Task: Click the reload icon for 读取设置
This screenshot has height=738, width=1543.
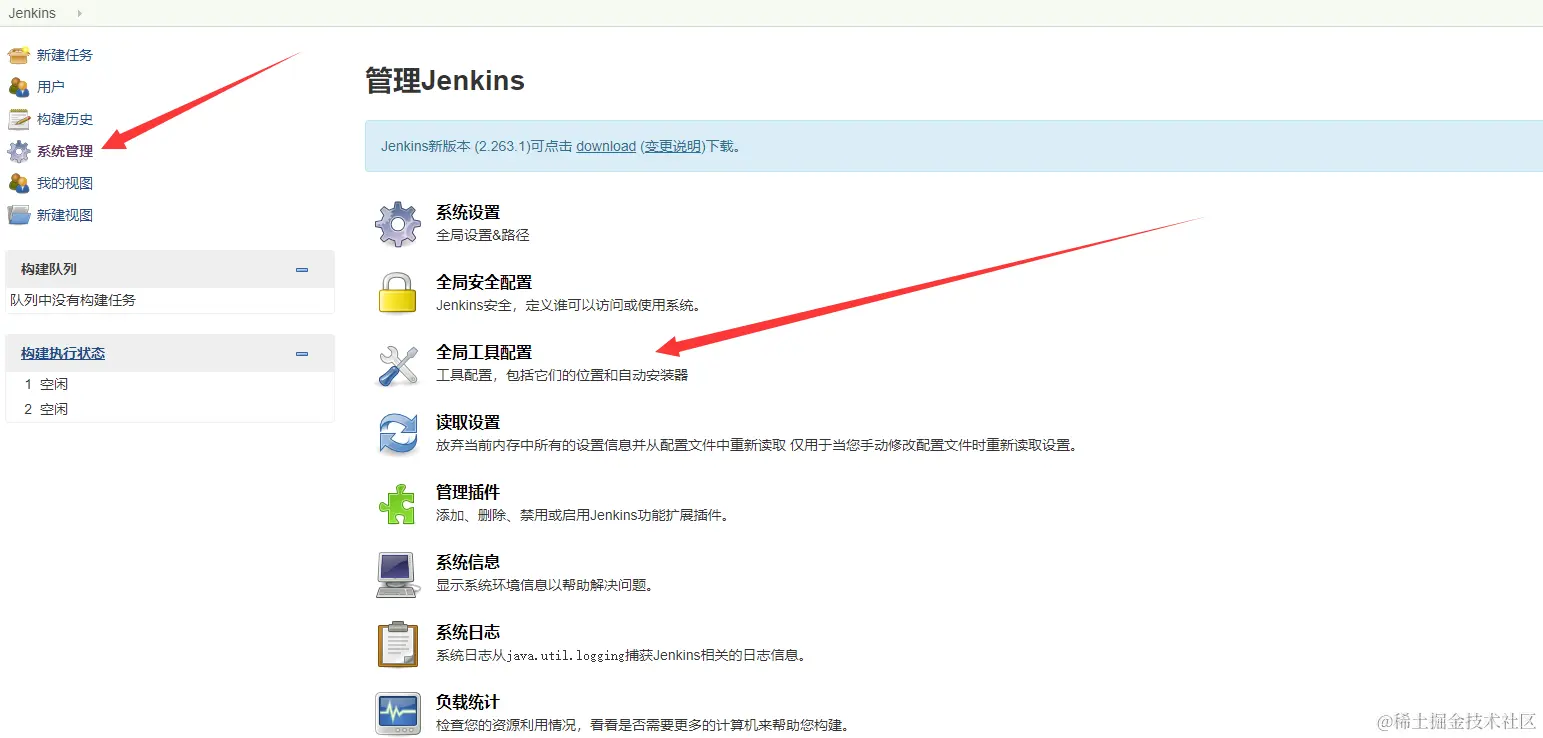Action: click(x=397, y=432)
